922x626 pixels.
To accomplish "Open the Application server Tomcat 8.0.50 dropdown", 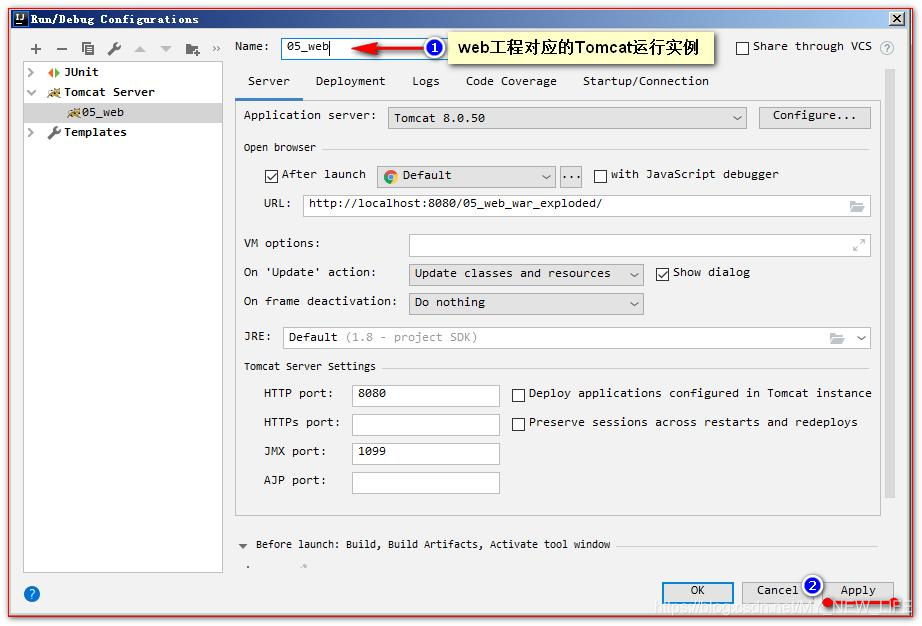I will (x=567, y=118).
